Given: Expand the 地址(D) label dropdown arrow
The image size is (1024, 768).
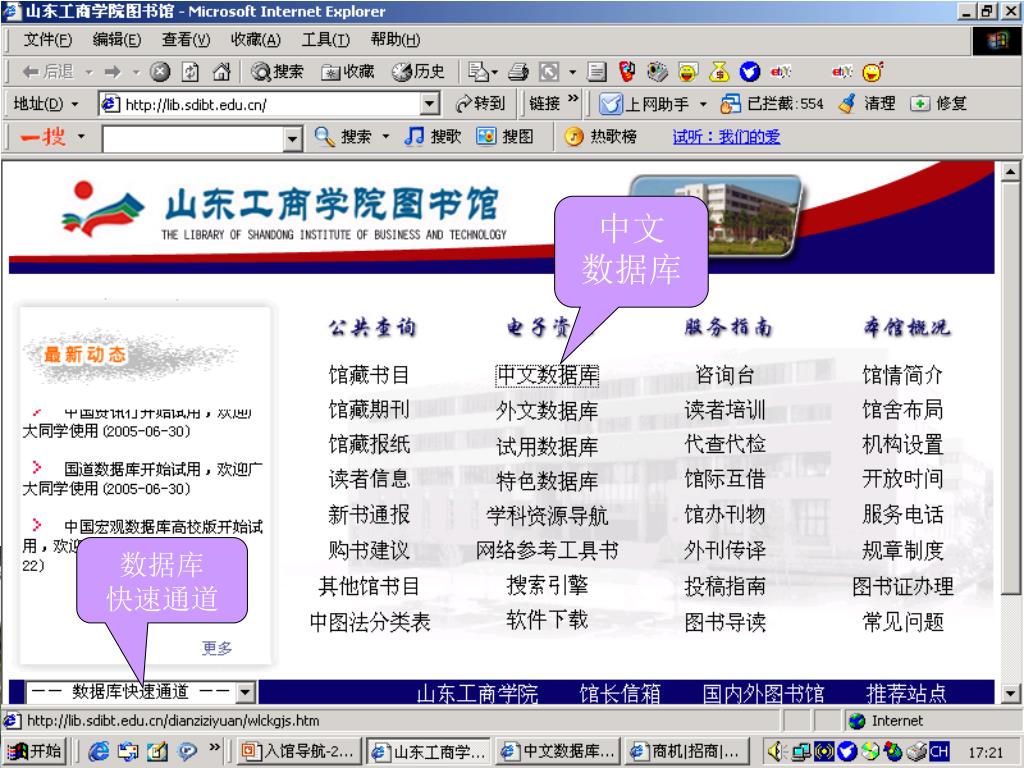Looking at the screenshot, I should (75, 104).
